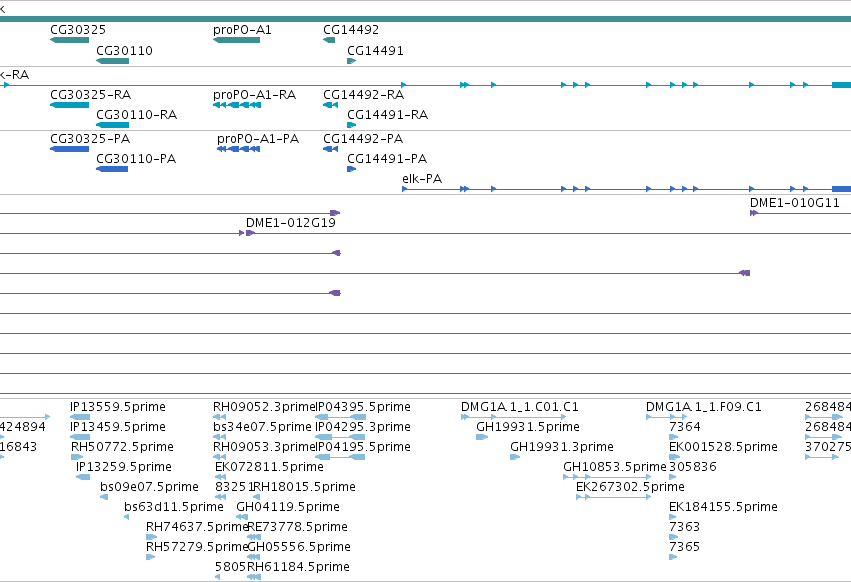
Task: Open the RE73778.5prime EST label
Action: pos(297,527)
